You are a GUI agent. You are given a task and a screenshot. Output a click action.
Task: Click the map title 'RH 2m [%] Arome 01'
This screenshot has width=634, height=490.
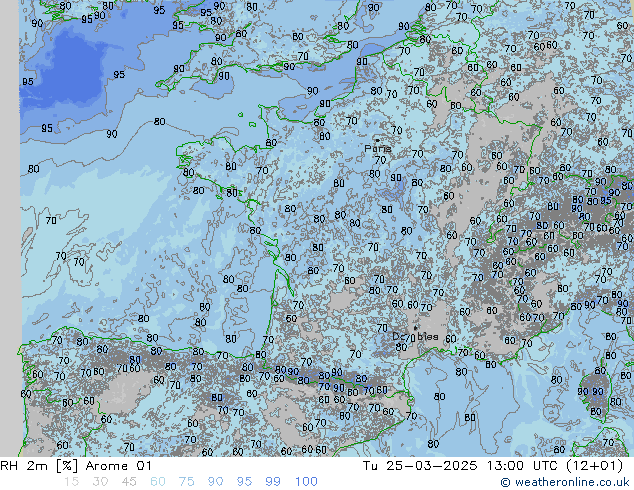tap(76, 466)
